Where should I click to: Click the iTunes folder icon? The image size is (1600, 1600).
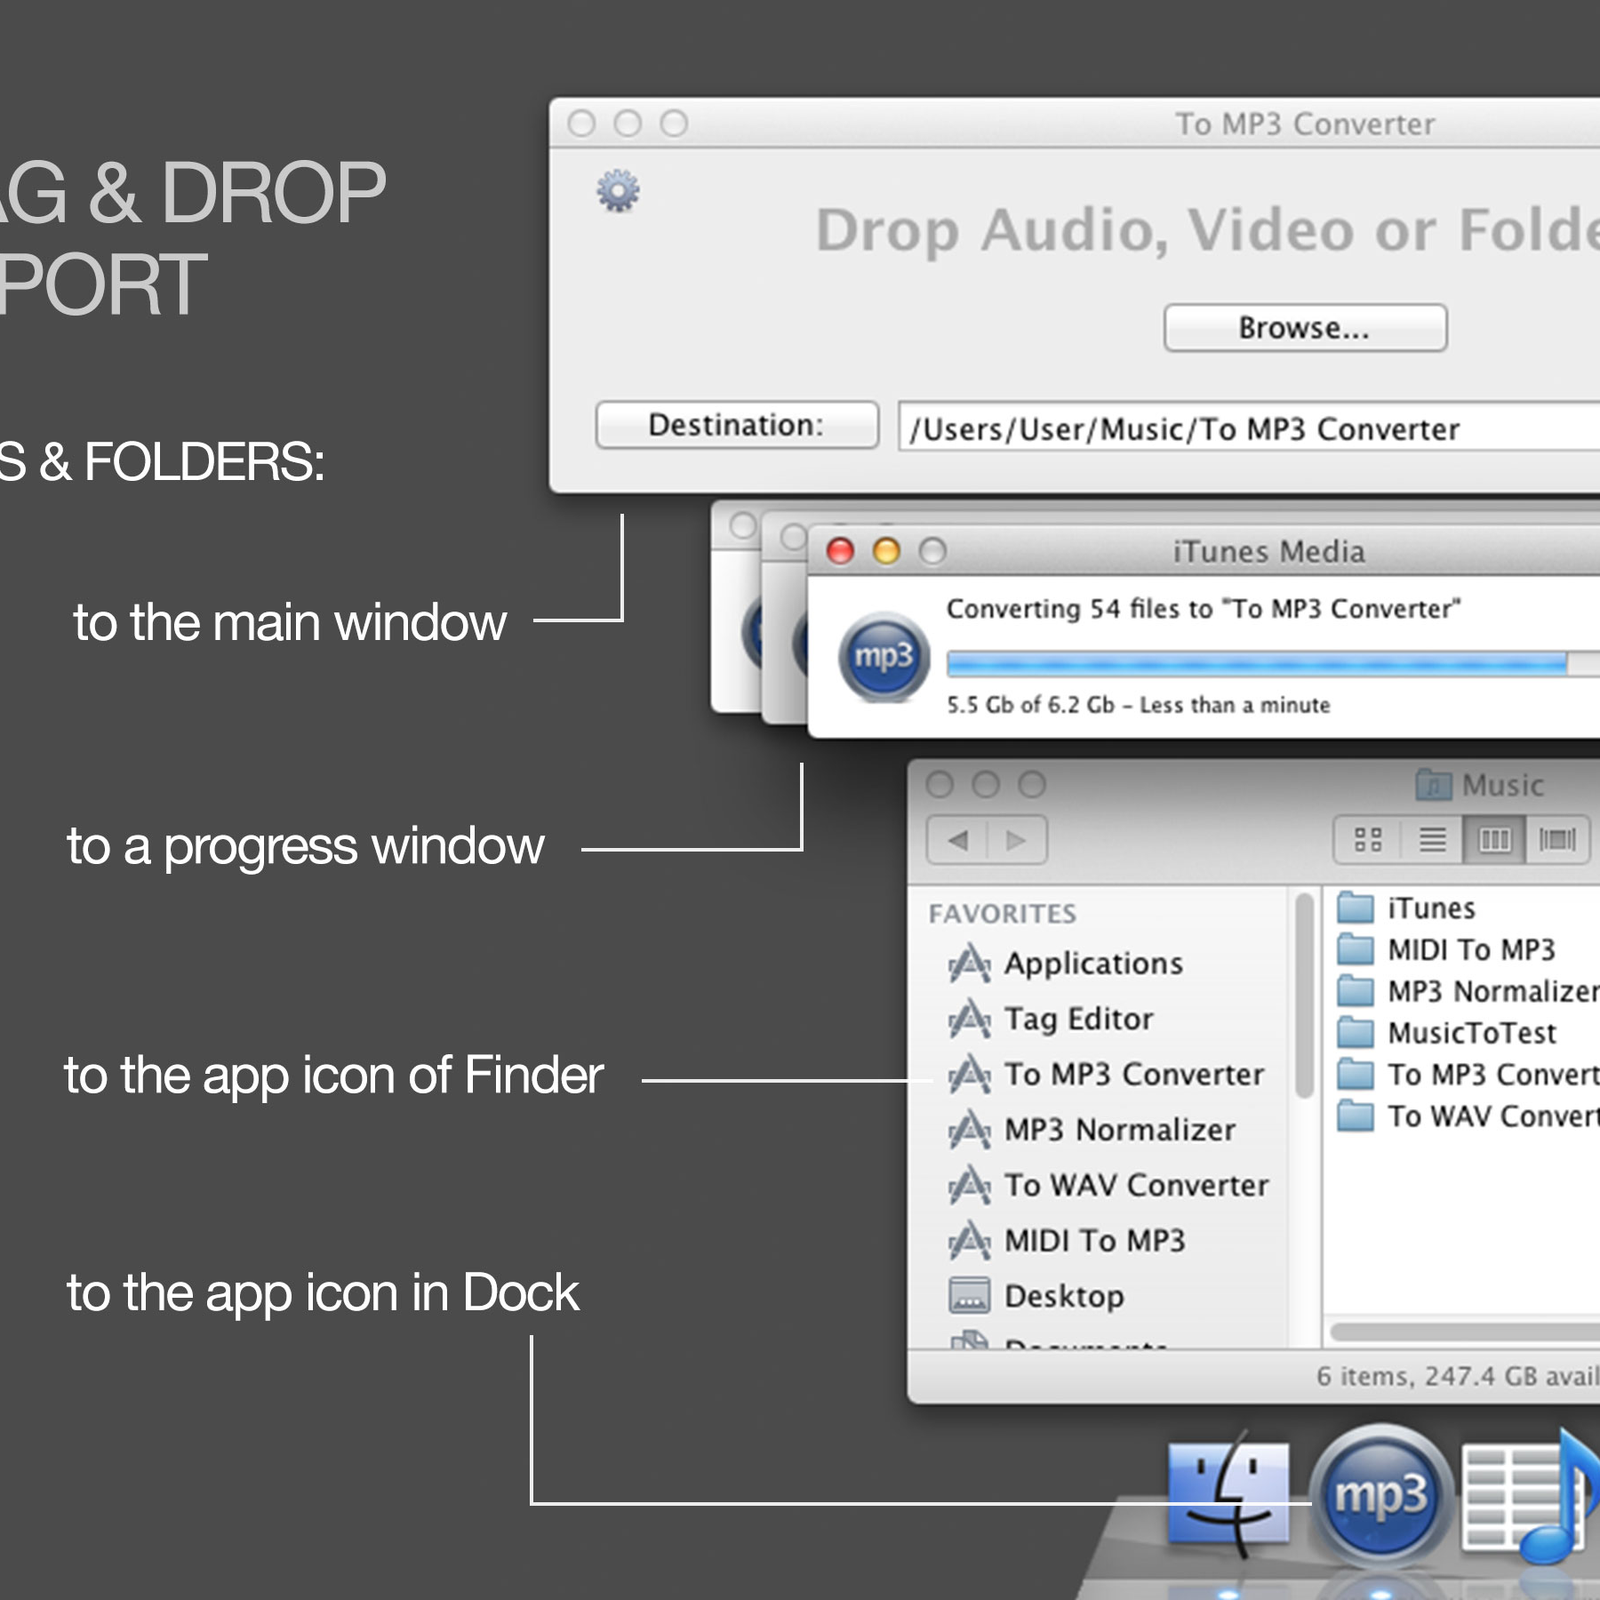pos(1356,908)
